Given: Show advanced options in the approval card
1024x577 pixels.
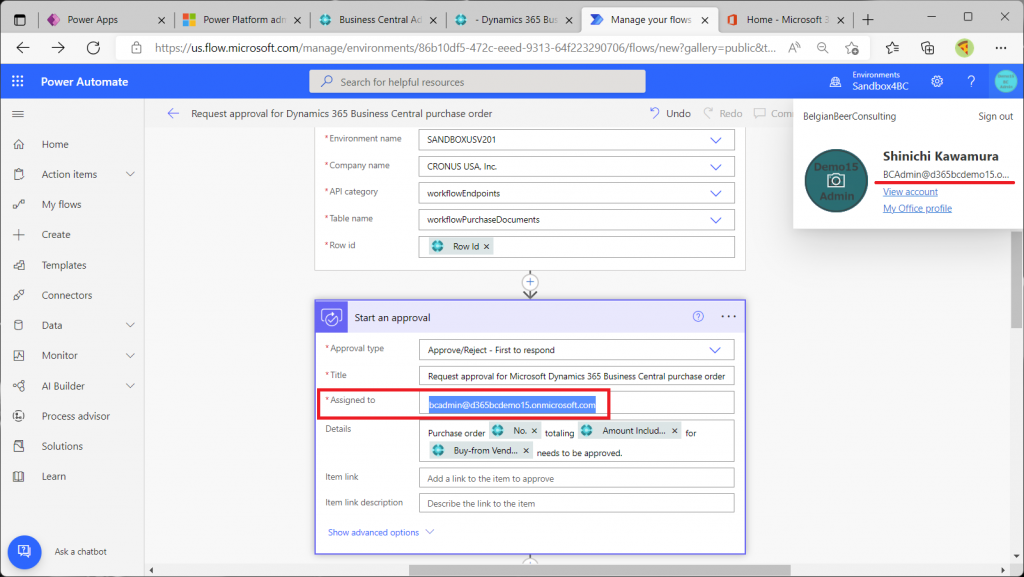Looking at the screenshot, I should 381,533.
